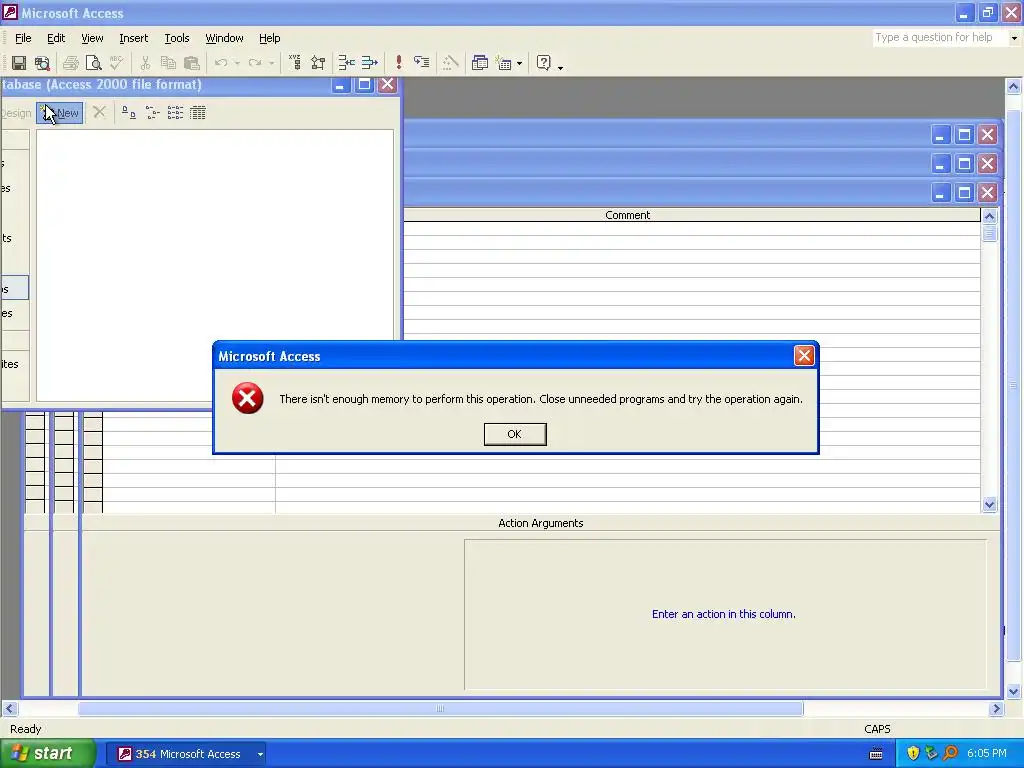Click OK in the memory error dialog
Image resolution: width=1024 pixels, height=768 pixels.
(x=515, y=434)
